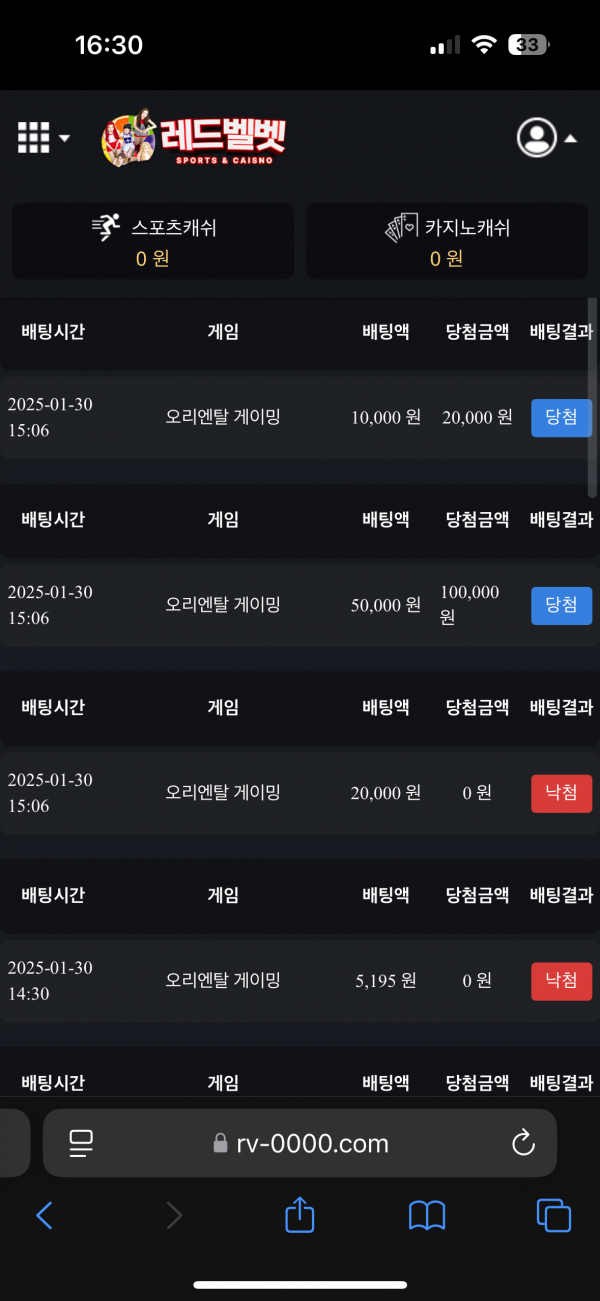Go back with Safari back arrow

44,1215
